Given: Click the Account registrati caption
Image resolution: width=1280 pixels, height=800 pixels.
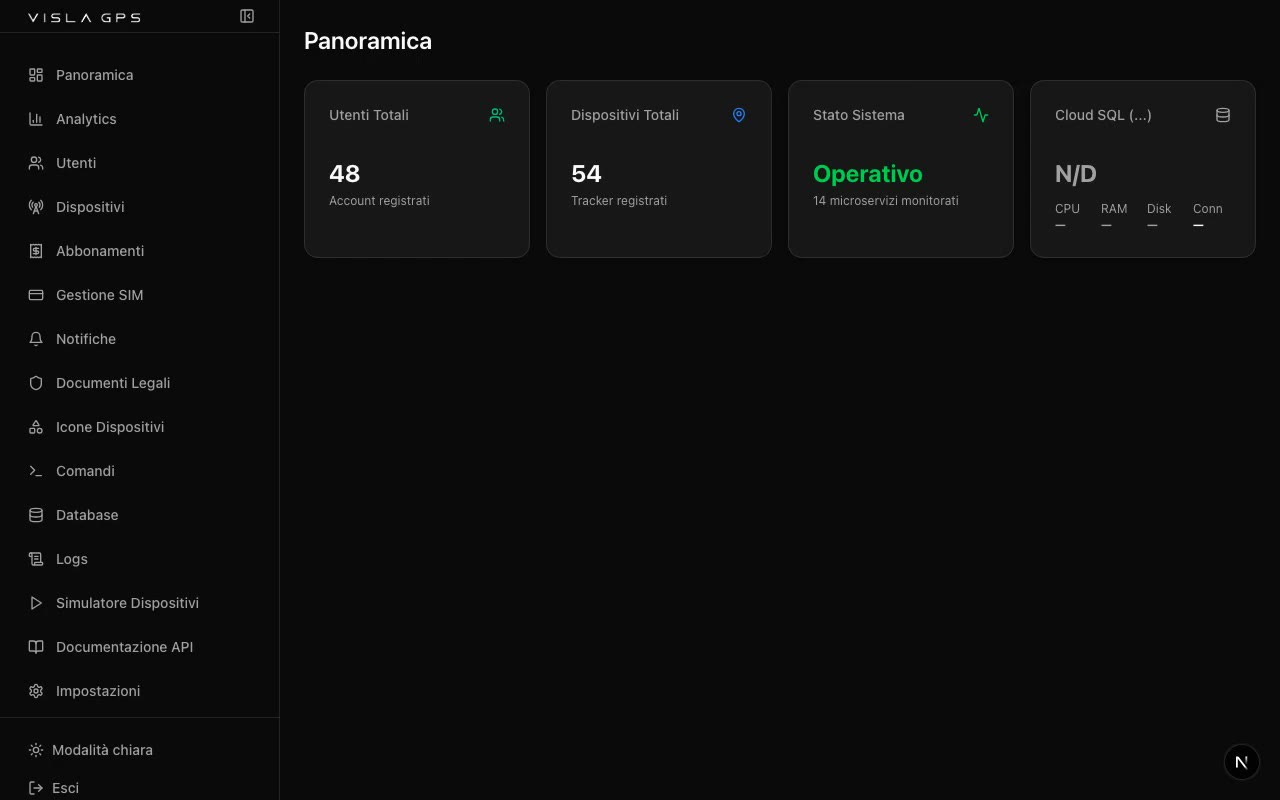Looking at the screenshot, I should coord(379,201).
